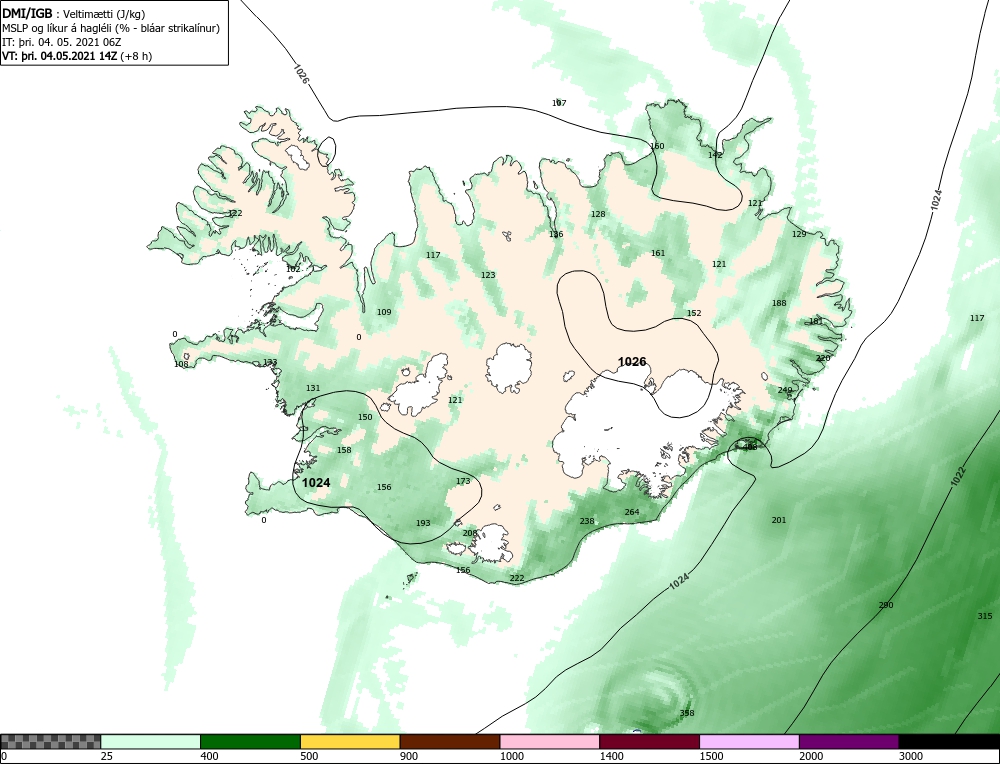Click the yellow 500–900 legend swatch
Image resolution: width=1000 pixels, height=764 pixels.
[x=350, y=742]
